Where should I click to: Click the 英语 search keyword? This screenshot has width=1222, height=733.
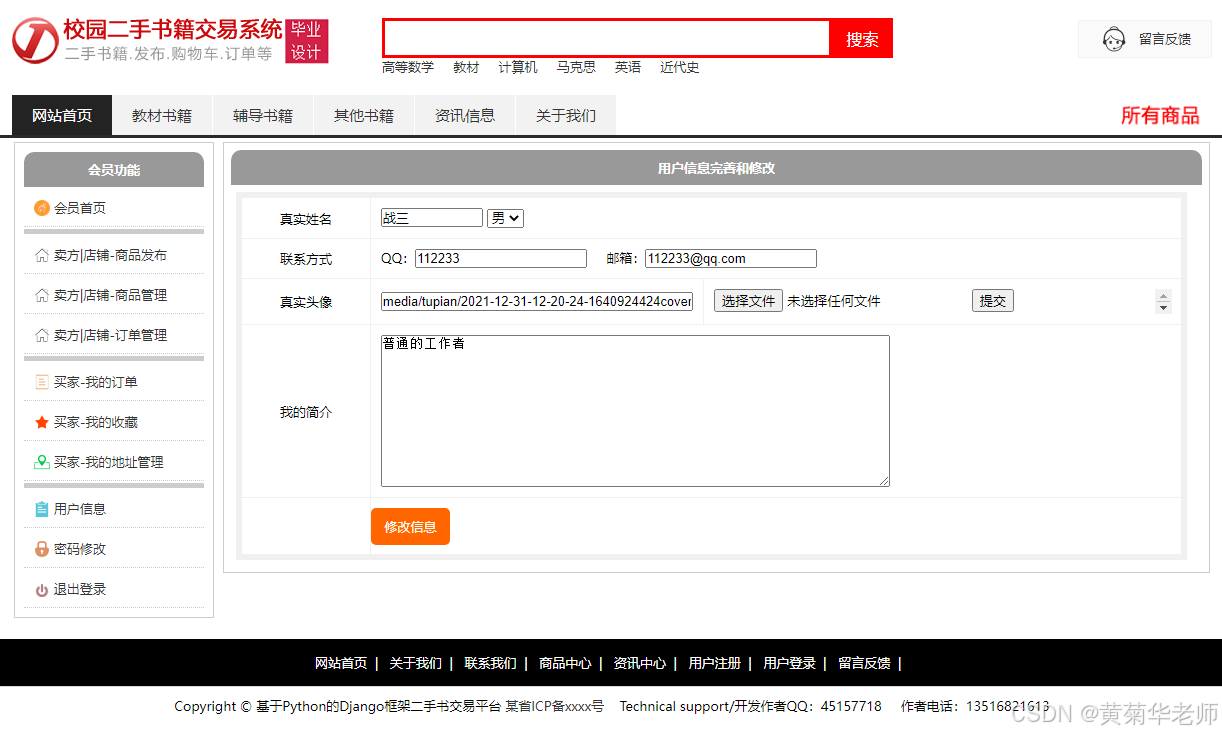pos(628,67)
